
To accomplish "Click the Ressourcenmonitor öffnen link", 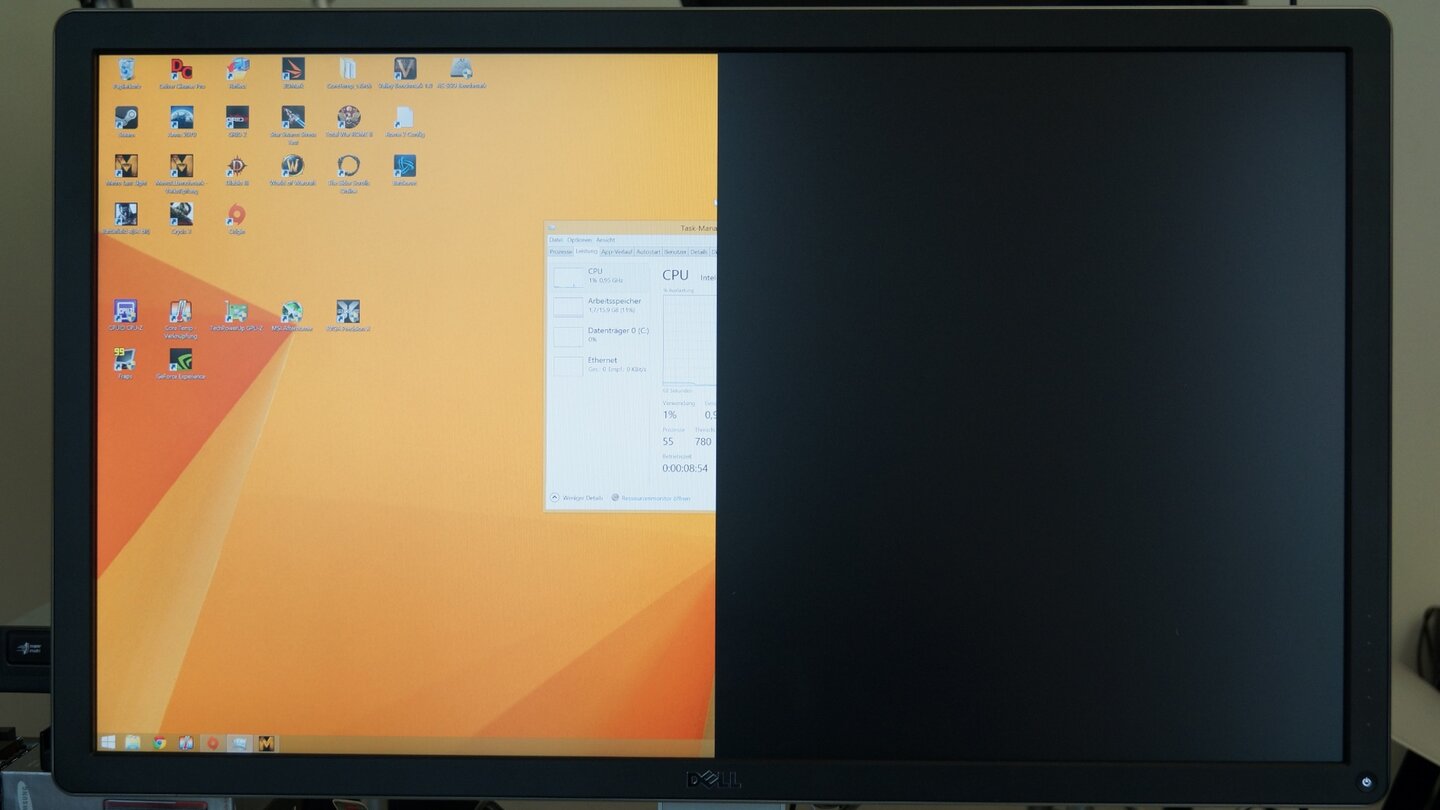I will (x=651, y=497).
